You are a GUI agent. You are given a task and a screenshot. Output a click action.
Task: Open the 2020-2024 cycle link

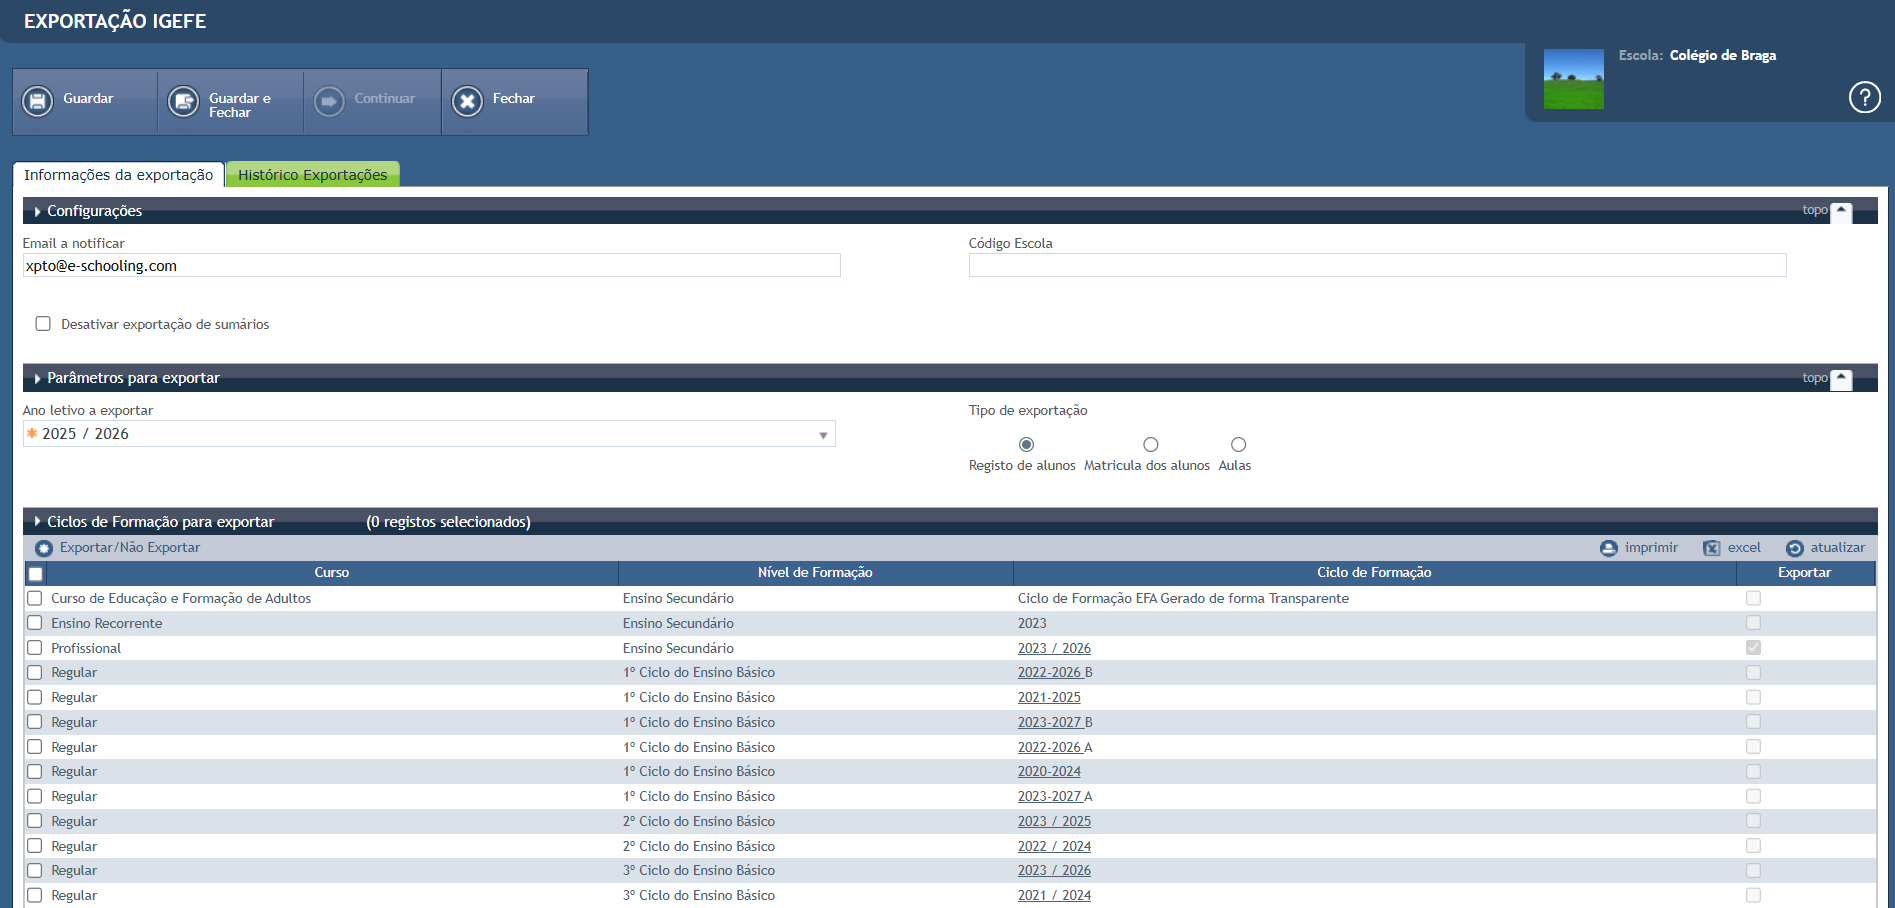point(1049,772)
